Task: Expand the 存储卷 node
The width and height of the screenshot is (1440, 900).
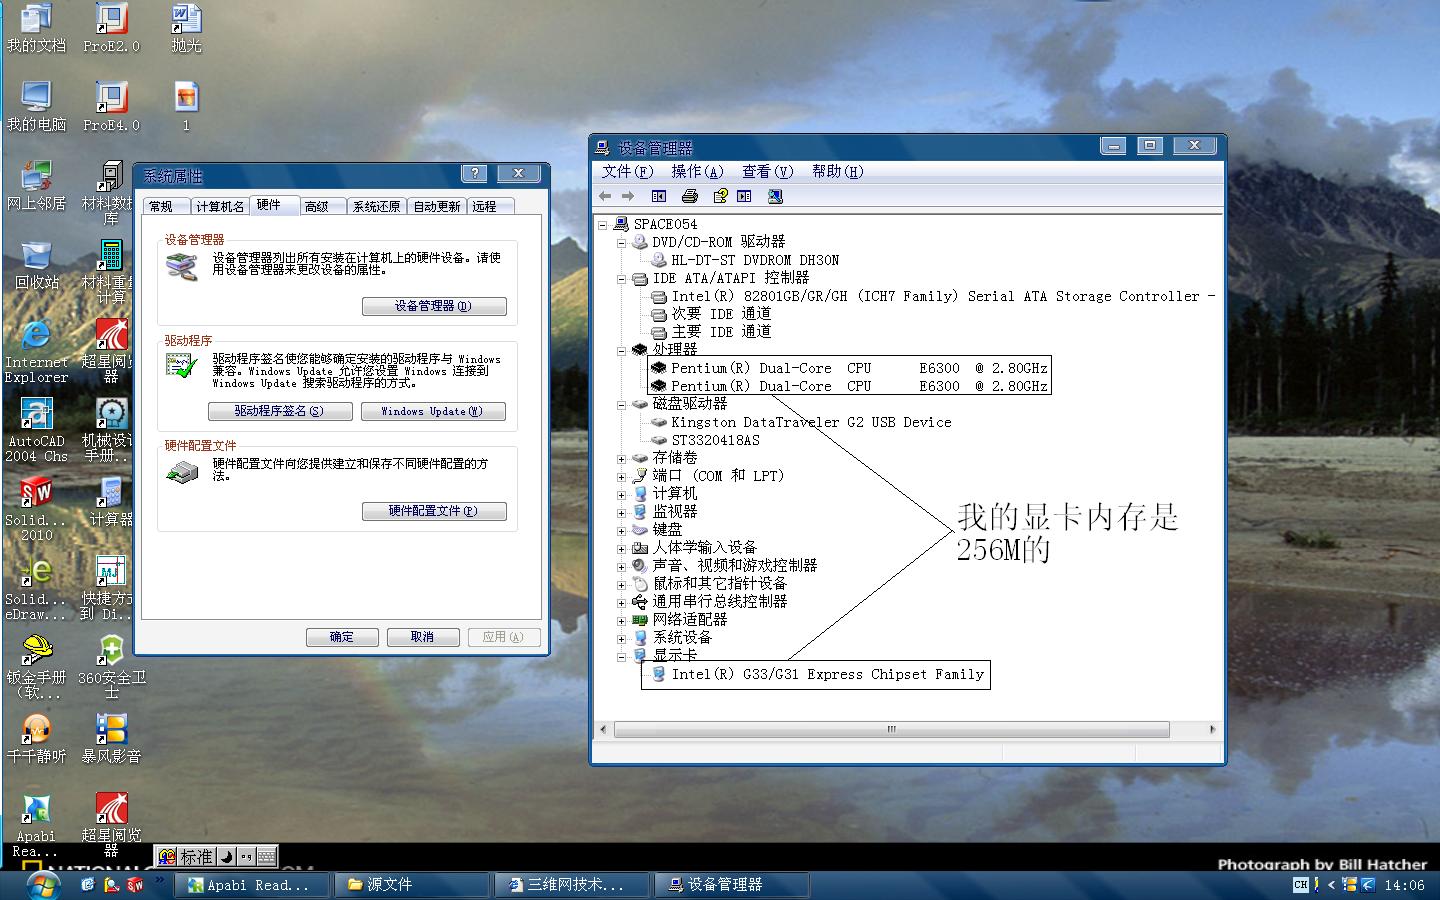Action: coord(621,459)
